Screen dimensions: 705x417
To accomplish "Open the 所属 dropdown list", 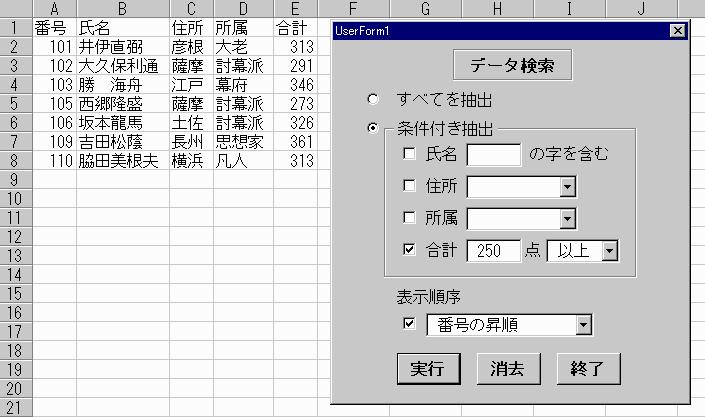I will point(568,219).
